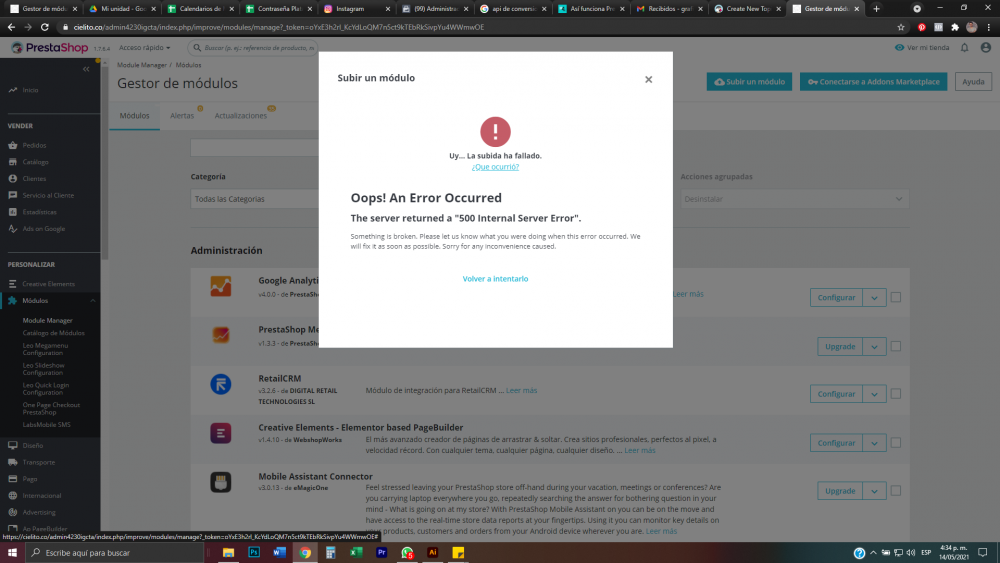Open Servicio al Cliente in sidebar

click(x=50, y=195)
